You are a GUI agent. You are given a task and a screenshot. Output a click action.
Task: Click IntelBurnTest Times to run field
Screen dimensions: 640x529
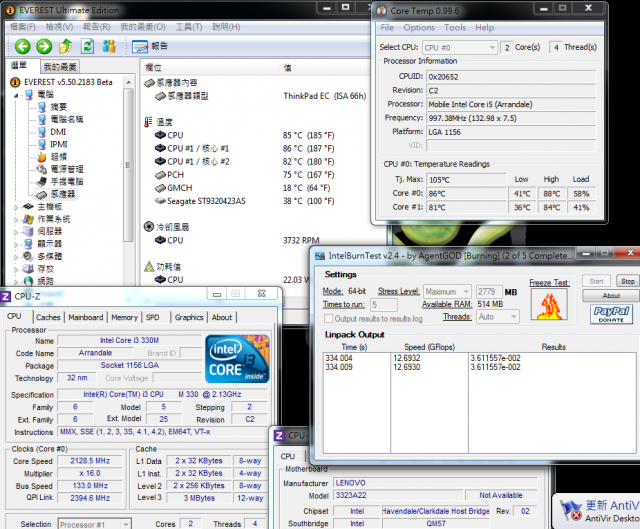click(x=384, y=305)
